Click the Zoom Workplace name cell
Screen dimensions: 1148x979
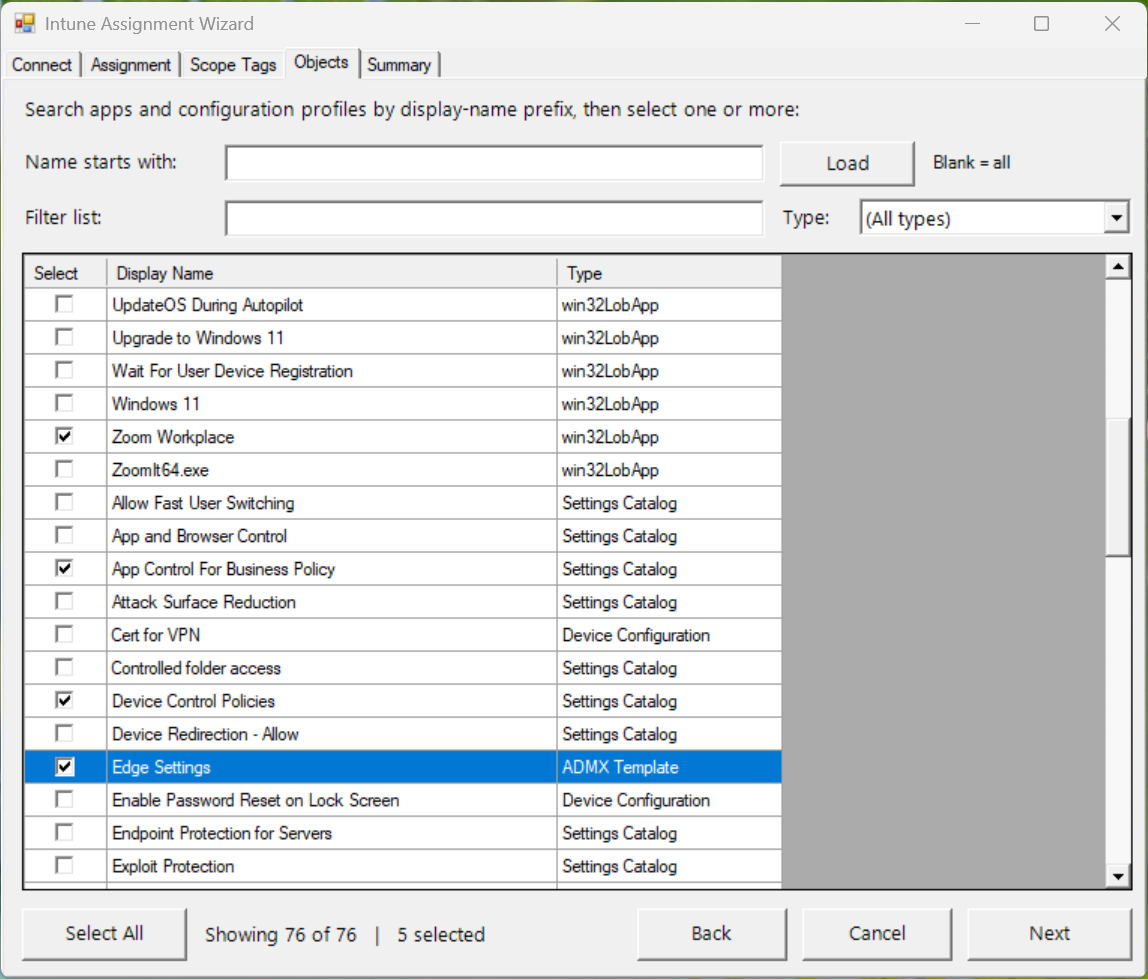point(332,436)
